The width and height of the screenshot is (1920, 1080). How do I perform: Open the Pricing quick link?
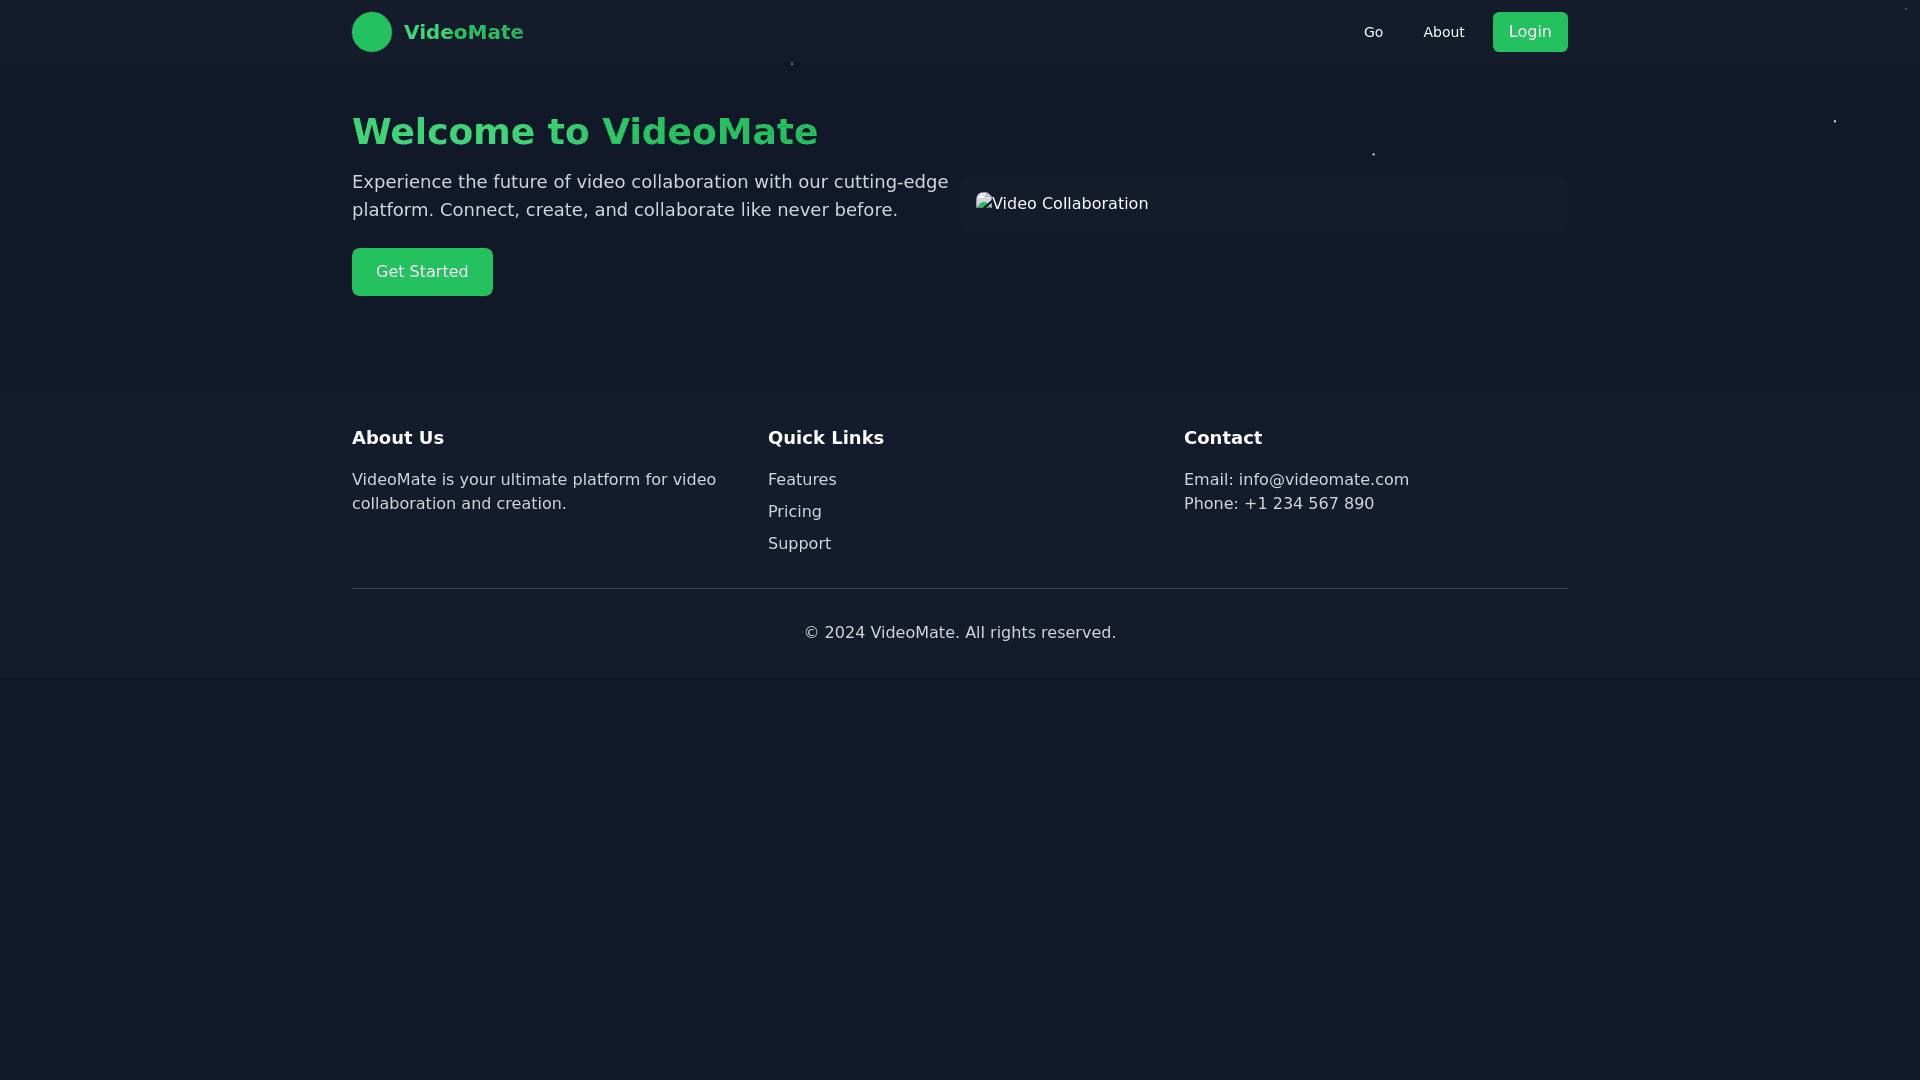[794, 512]
